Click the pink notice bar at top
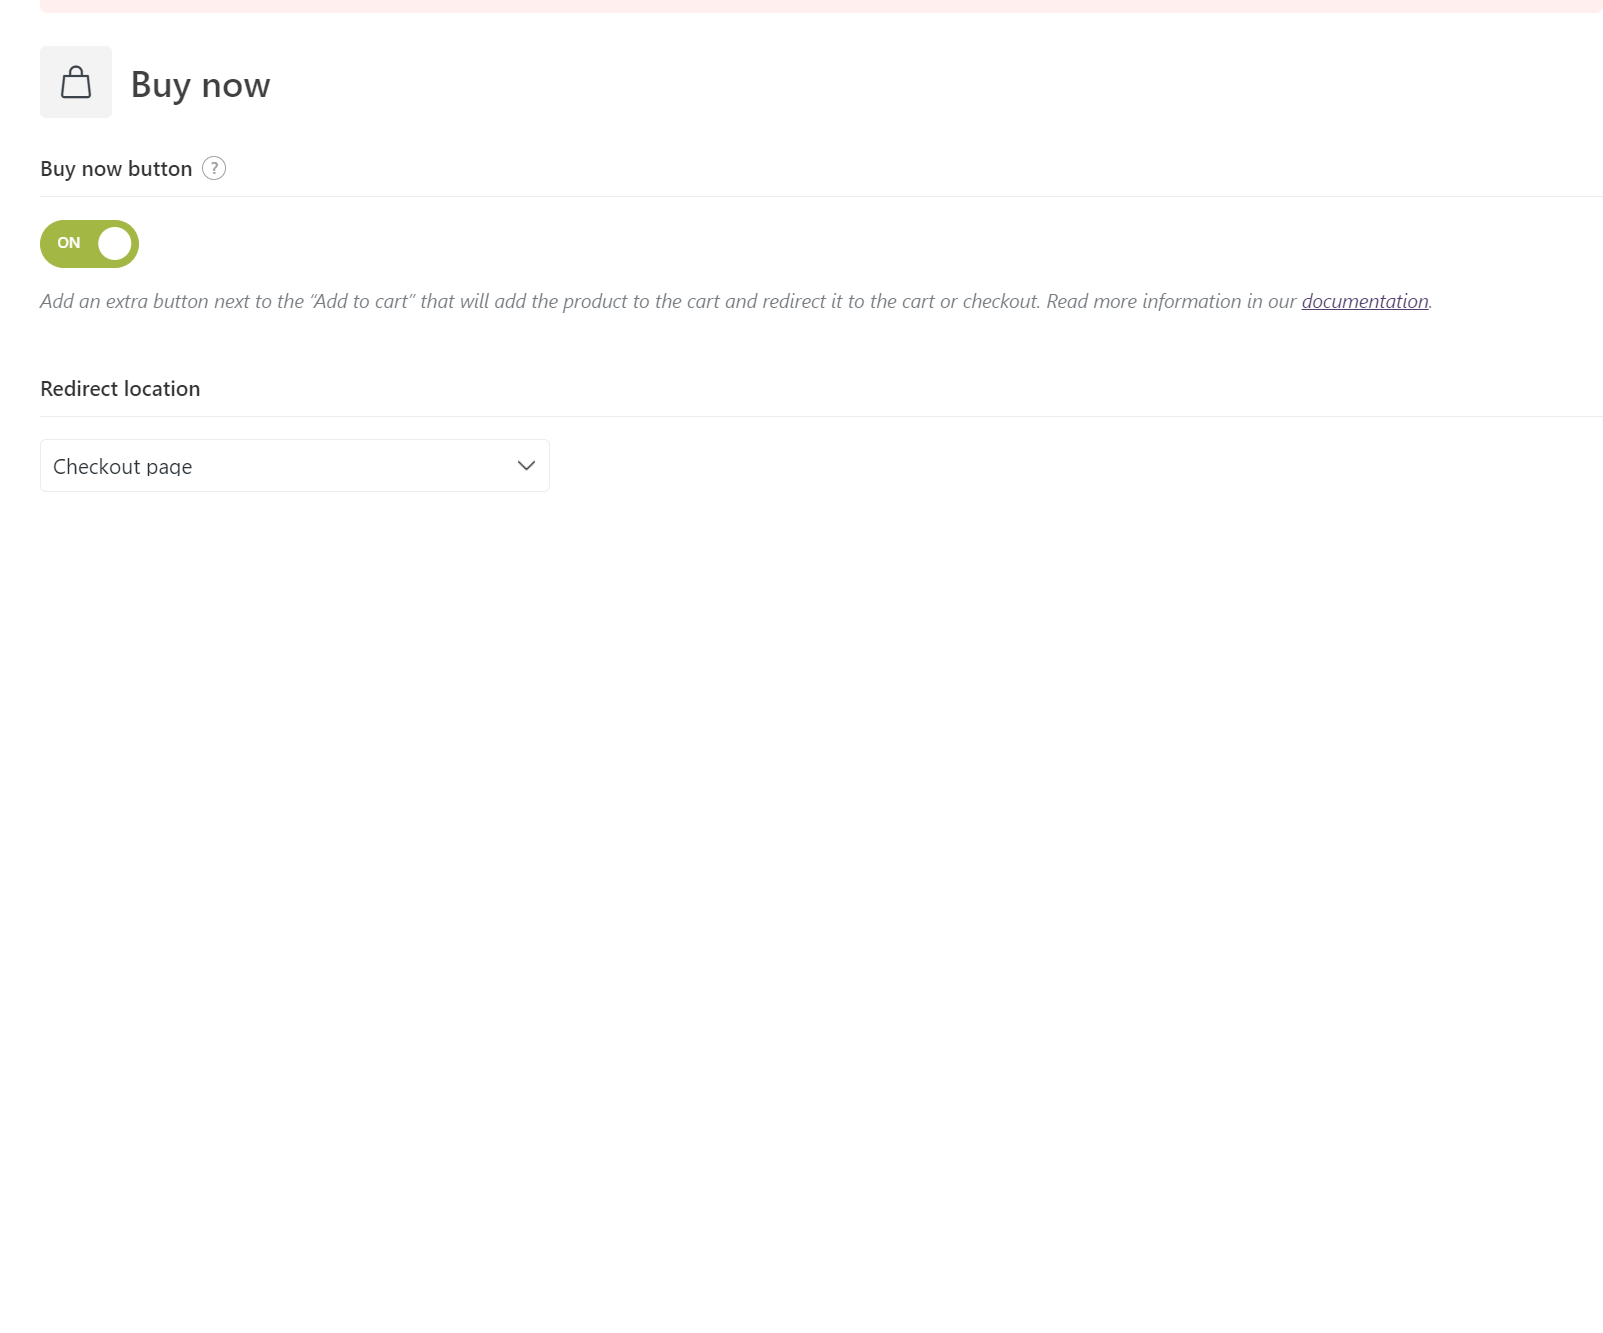 821,6
